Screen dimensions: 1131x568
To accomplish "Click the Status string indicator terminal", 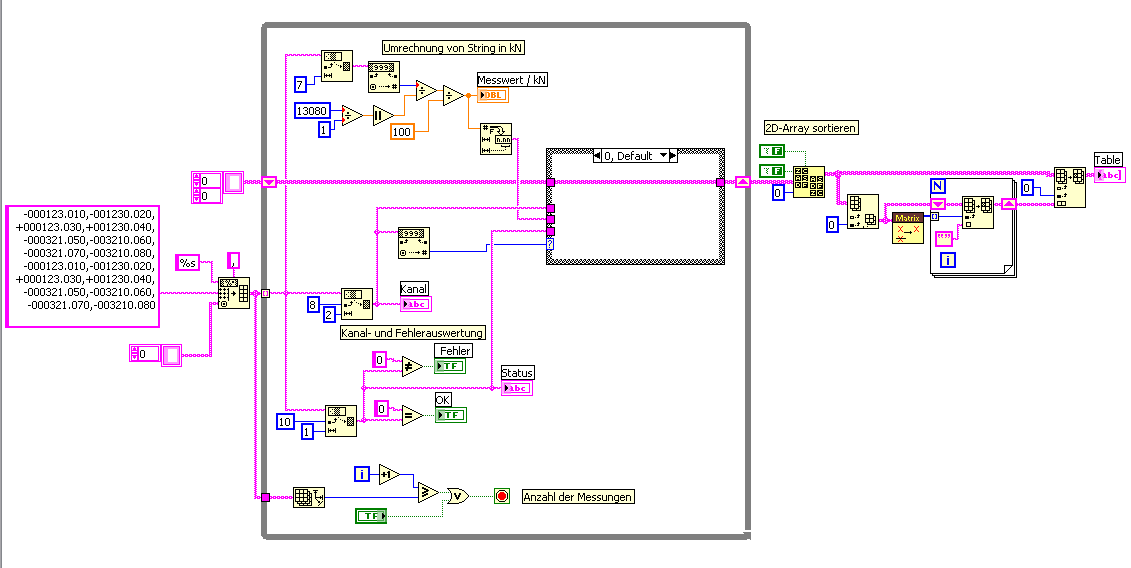I will [x=517, y=388].
